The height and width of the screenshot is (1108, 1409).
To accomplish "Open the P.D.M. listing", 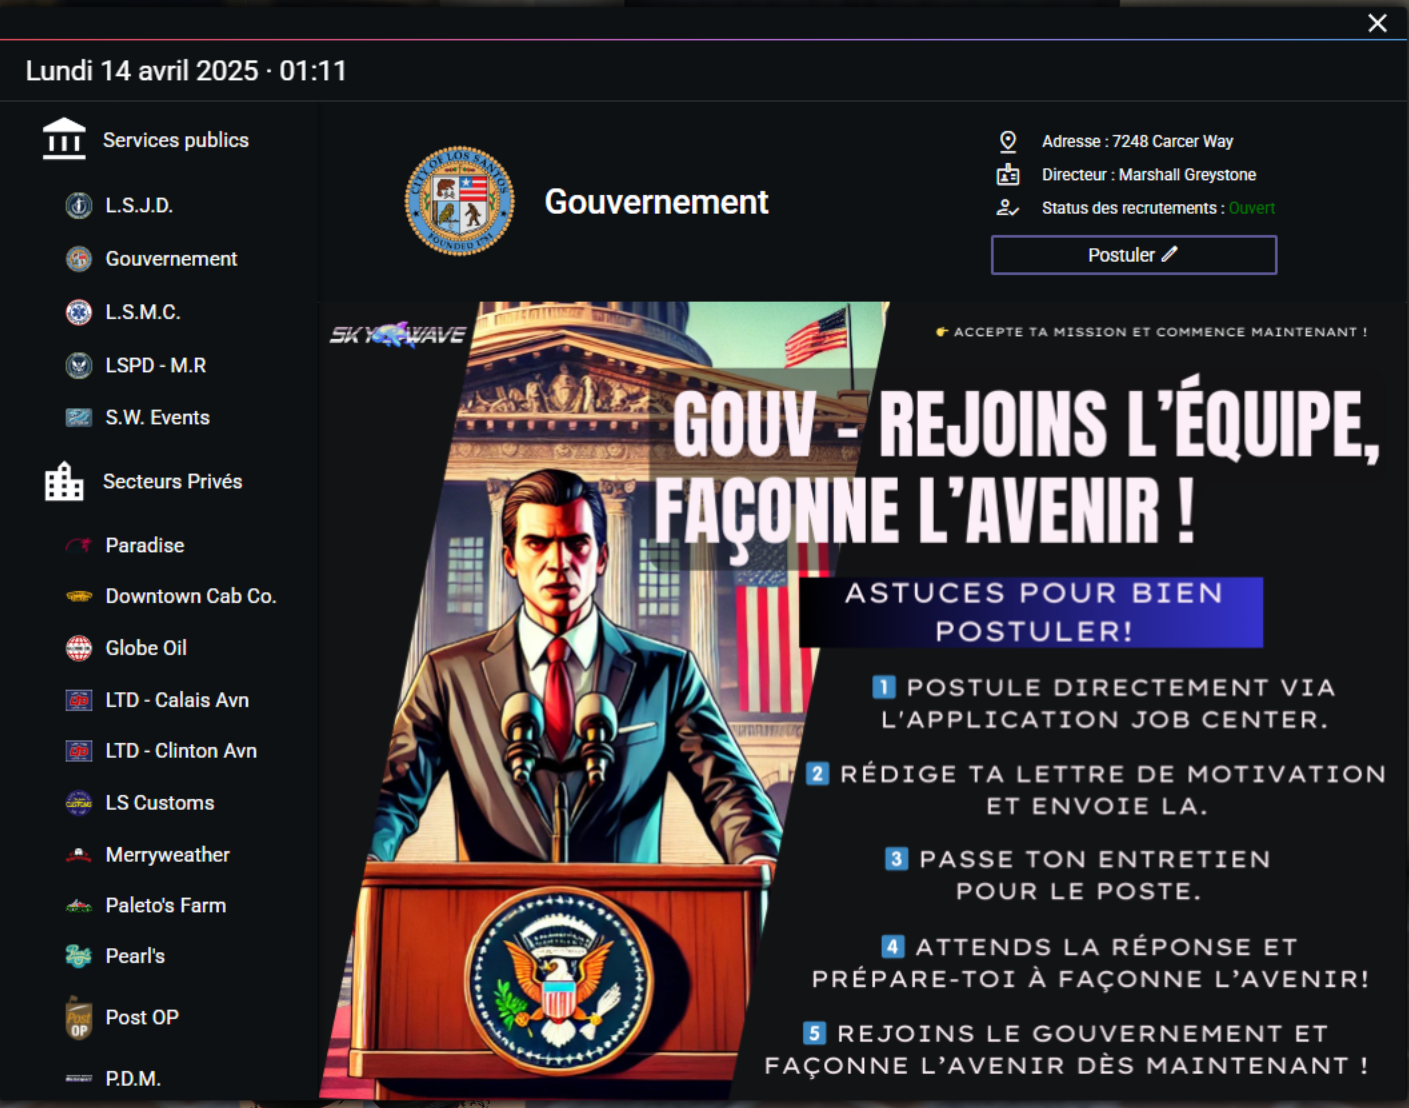I will coord(133,1079).
